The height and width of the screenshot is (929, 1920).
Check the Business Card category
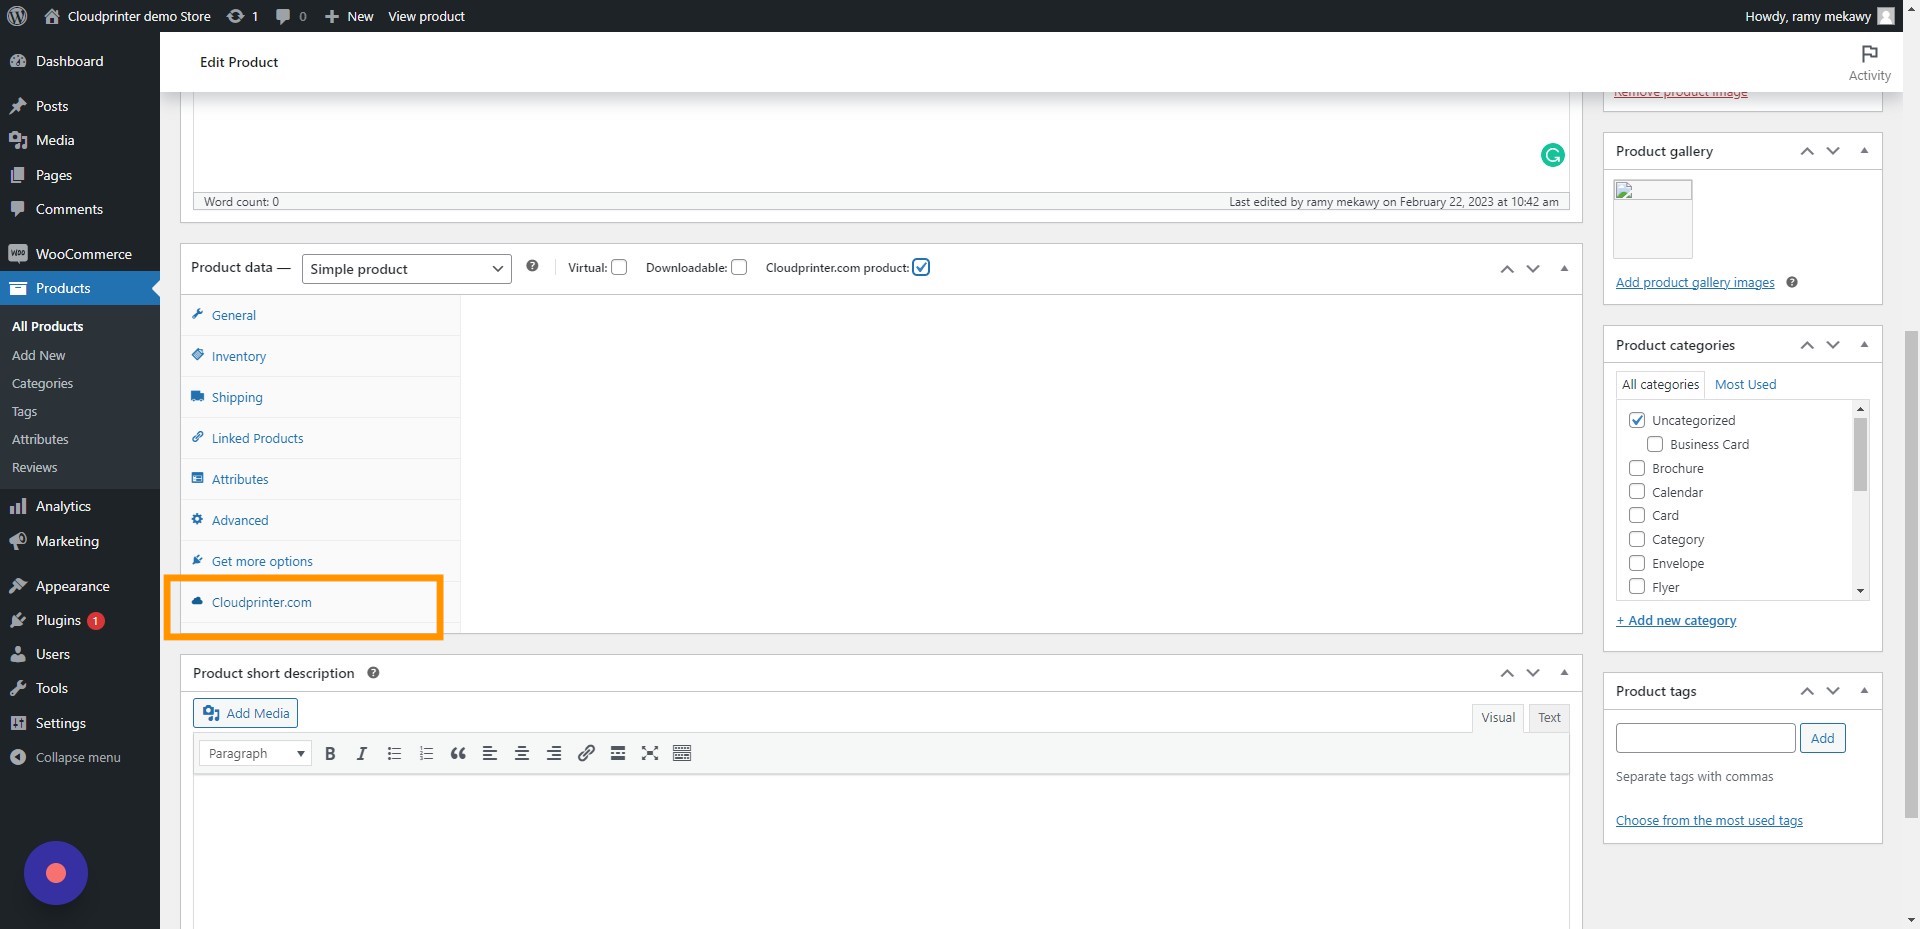[1655, 444]
